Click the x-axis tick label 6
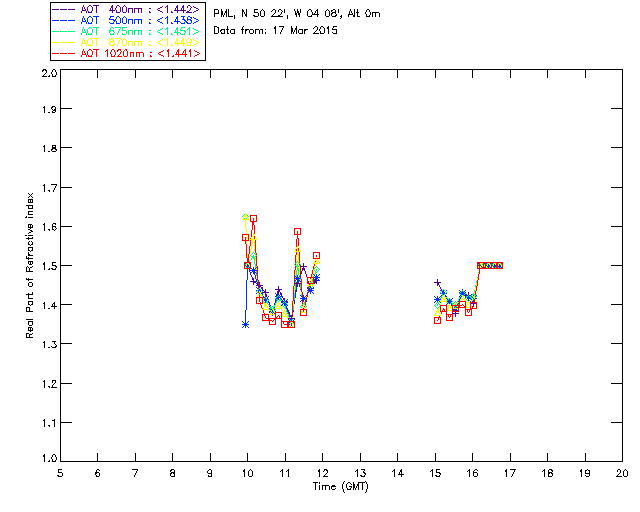The height and width of the screenshot is (512, 640). click(98, 473)
